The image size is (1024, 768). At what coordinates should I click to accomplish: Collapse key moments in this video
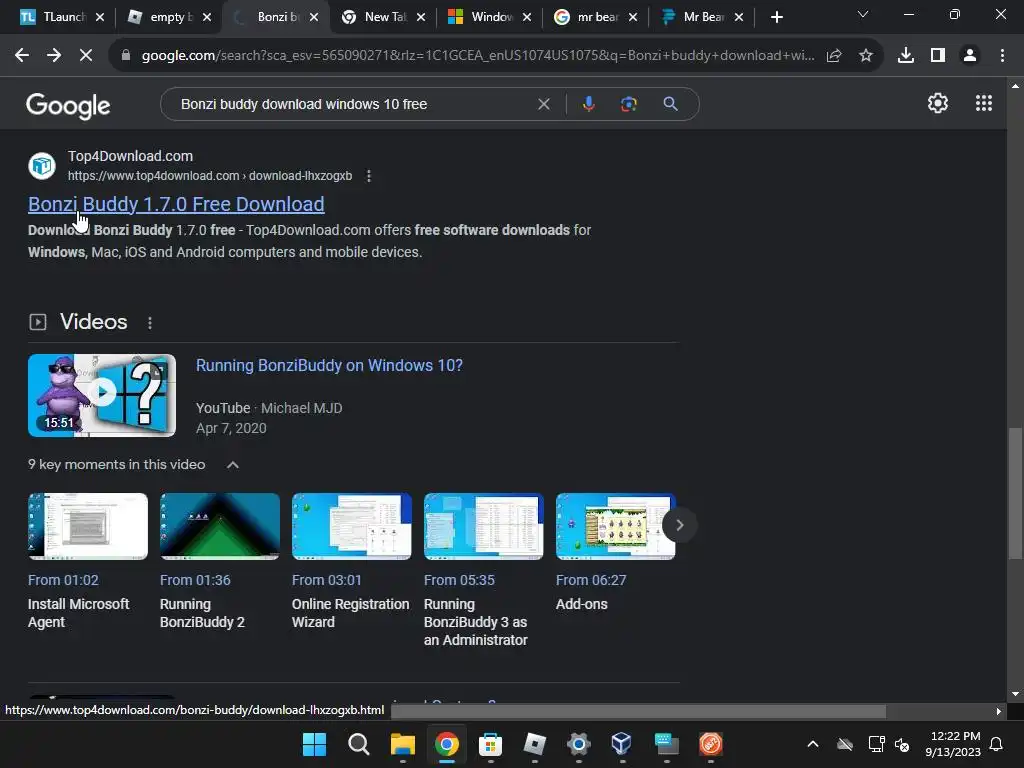coord(232,464)
